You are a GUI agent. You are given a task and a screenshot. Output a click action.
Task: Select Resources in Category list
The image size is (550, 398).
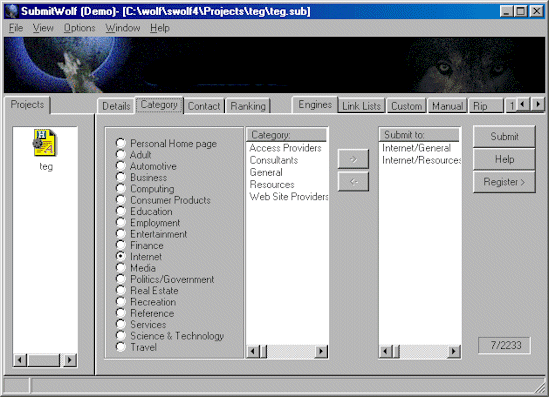coord(272,184)
